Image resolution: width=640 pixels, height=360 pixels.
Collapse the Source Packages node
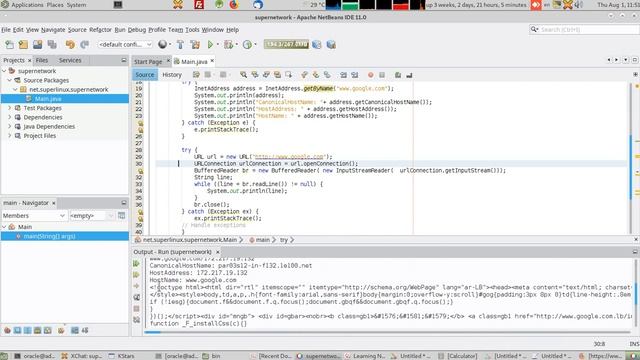click(10, 80)
